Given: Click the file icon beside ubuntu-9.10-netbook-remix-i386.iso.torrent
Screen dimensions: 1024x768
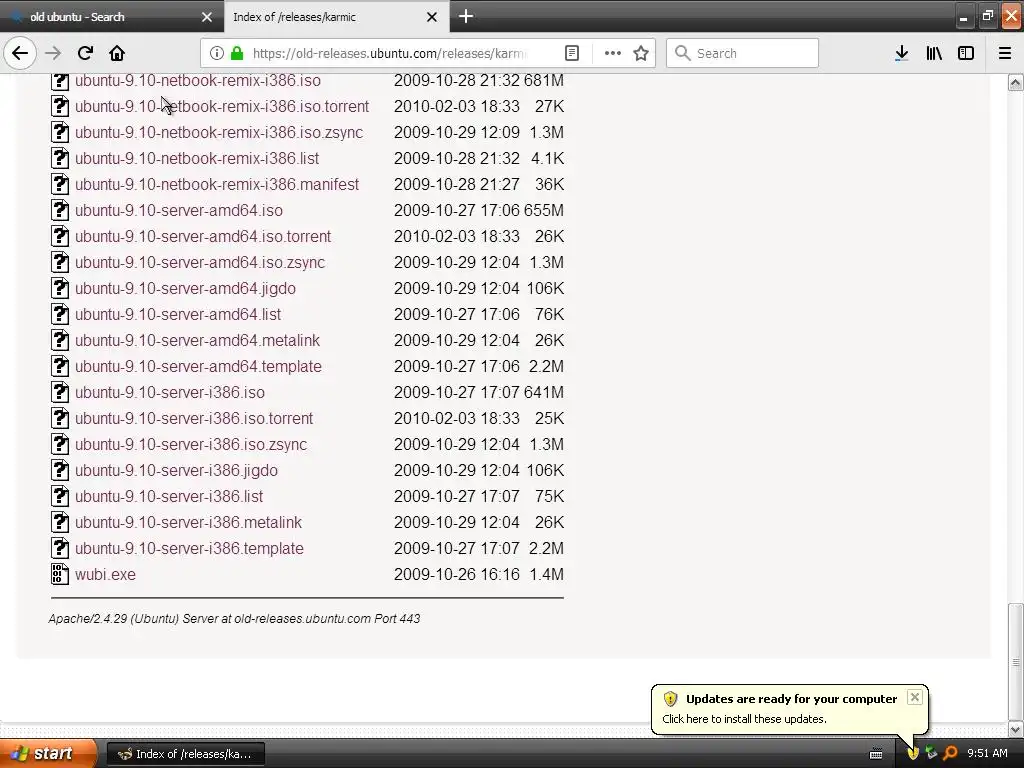Looking at the screenshot, I should click(x=59, y=106).
